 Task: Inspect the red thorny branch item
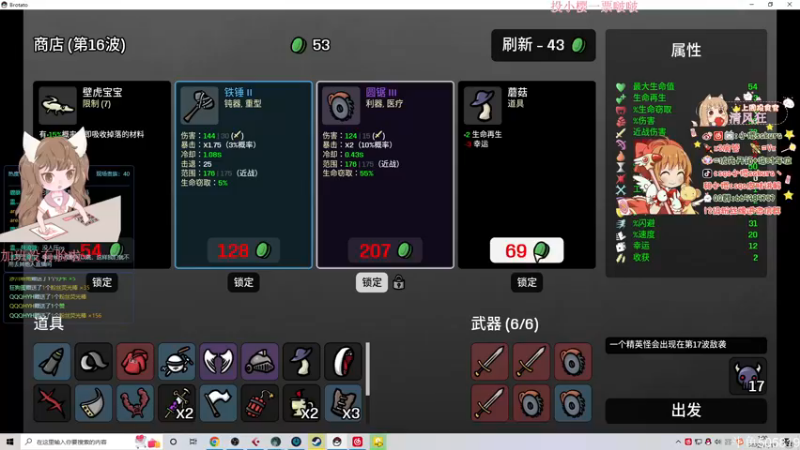pos(52,403)
